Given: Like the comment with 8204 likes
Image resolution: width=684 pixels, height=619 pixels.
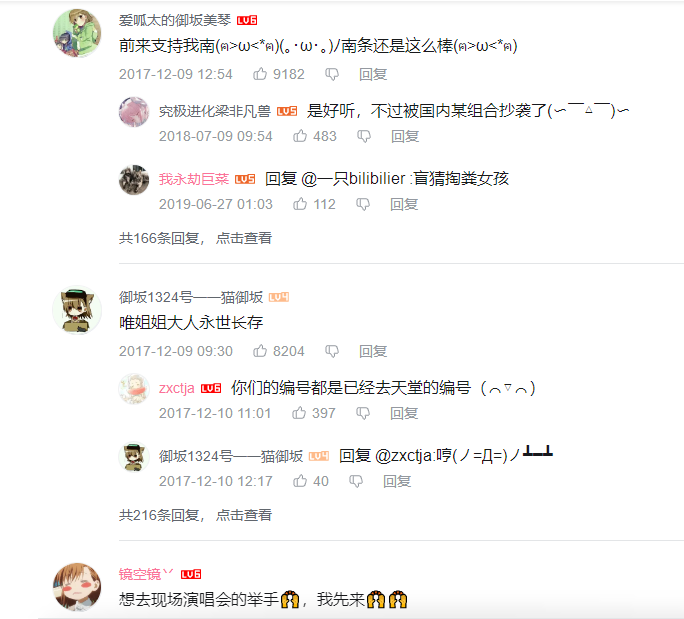Looking at the screenshot, I should pos(260,350).
